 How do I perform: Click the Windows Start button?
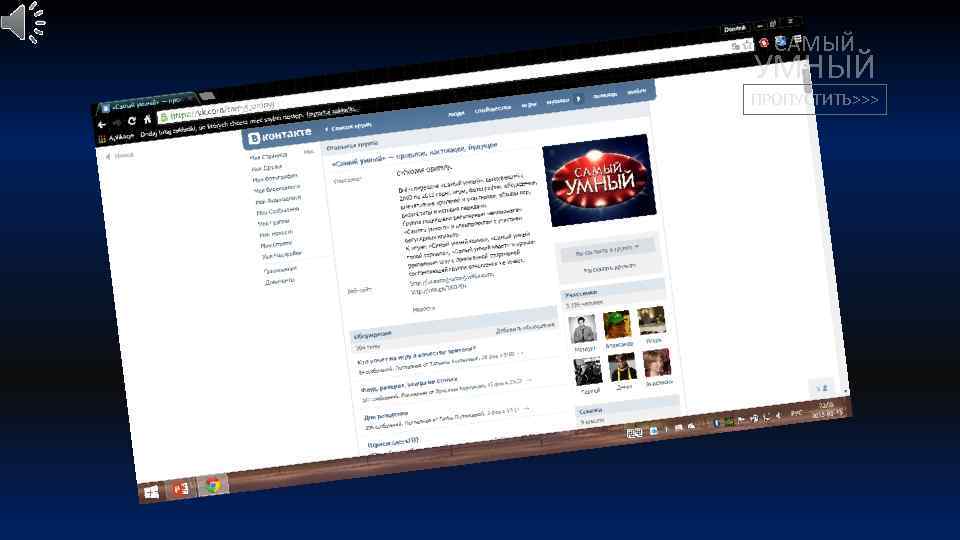(x=151, y=492)
